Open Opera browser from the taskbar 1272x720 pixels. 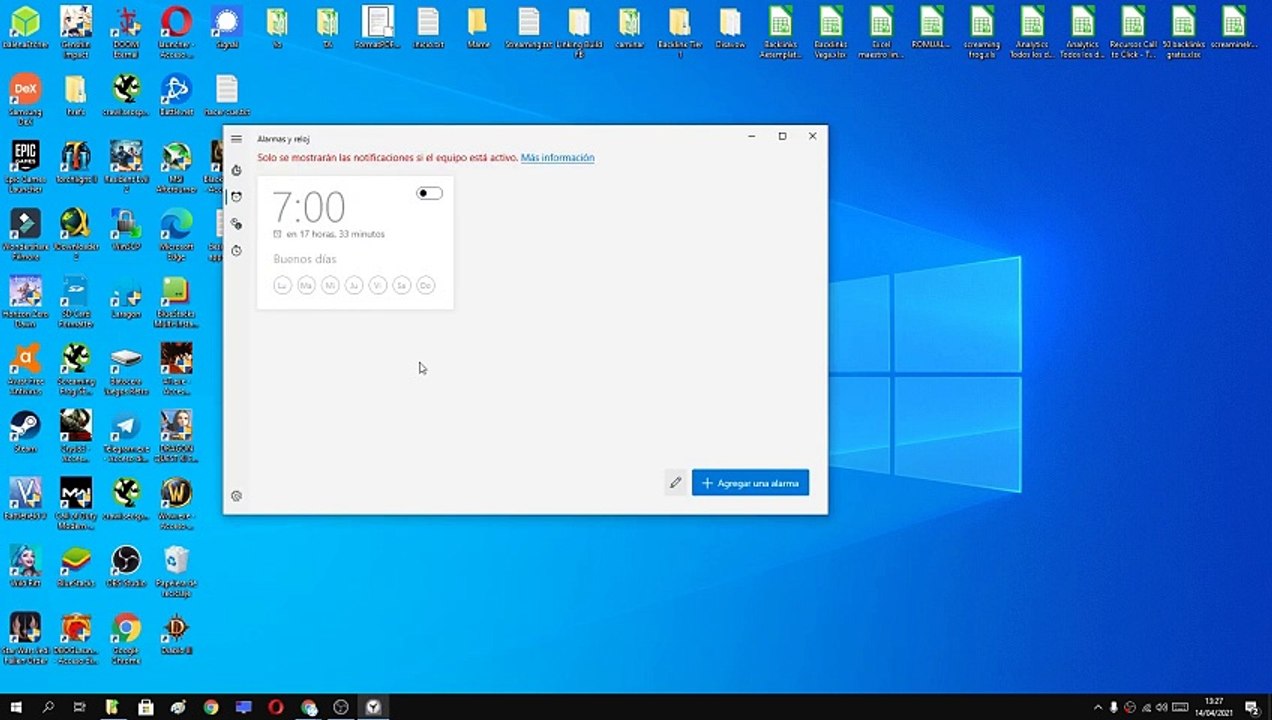pos(276,707)
